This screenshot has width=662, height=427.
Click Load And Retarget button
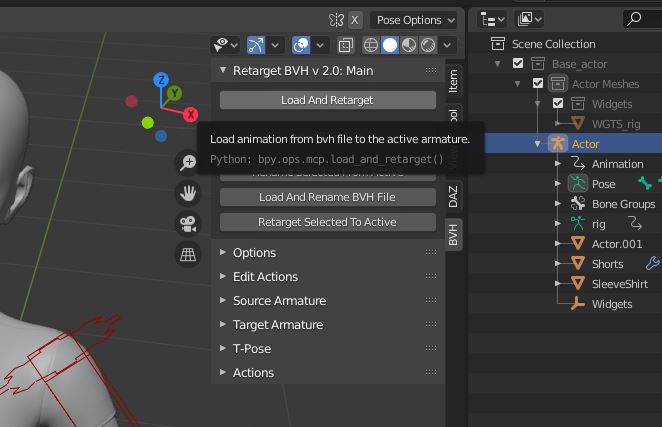tap(328, 100)
